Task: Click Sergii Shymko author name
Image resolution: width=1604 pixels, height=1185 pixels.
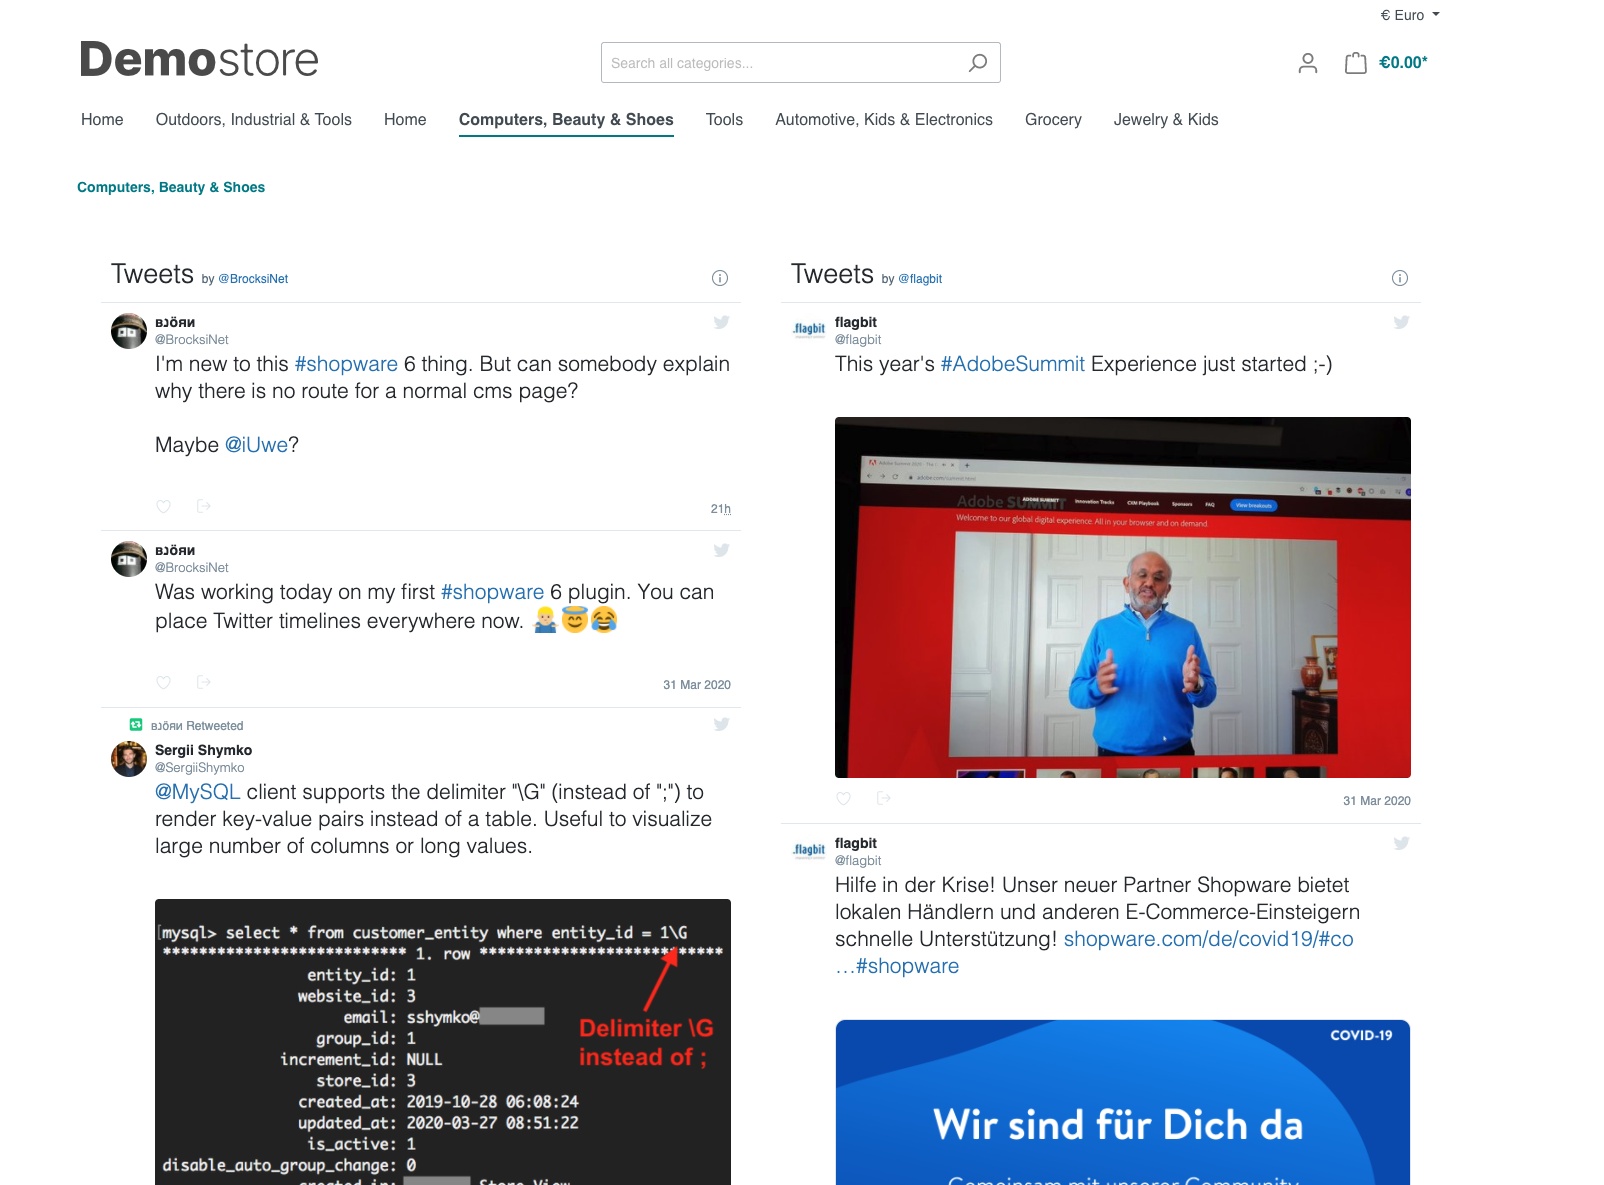Action: click(203, 750)
